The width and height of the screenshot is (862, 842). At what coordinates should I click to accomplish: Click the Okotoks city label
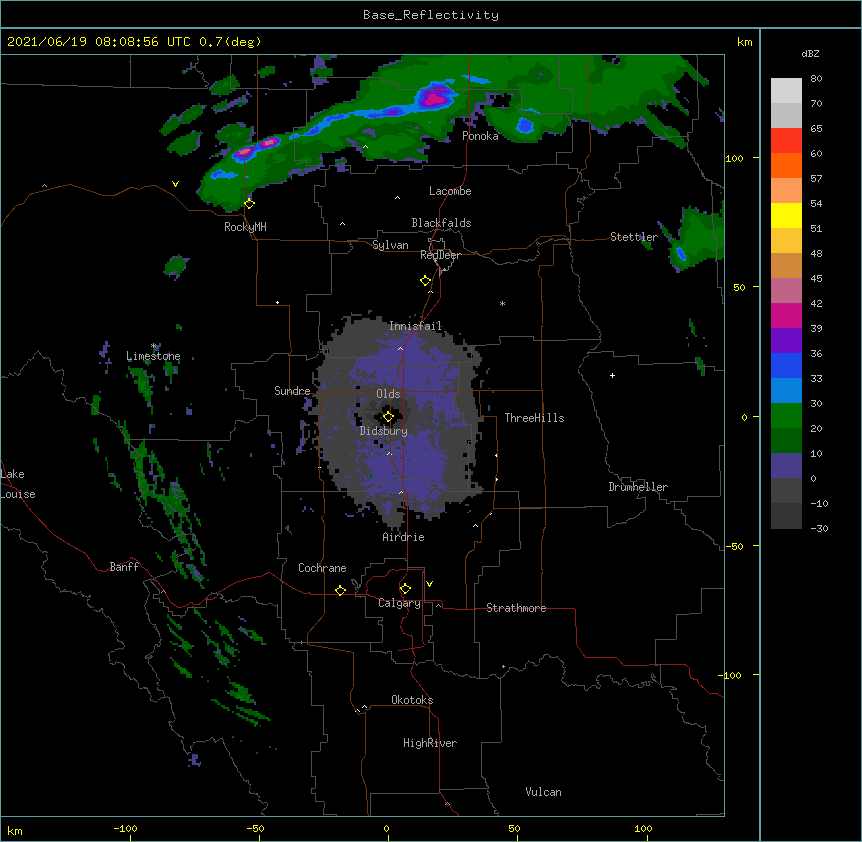pyautogui.click(x=412, y=700)
